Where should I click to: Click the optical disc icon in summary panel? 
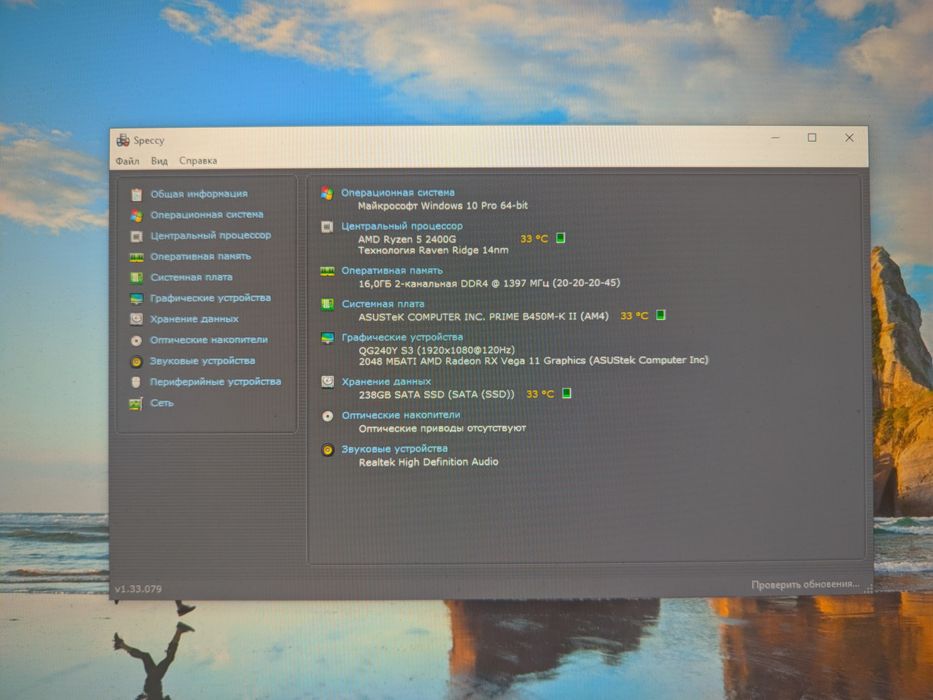point(327,416)
